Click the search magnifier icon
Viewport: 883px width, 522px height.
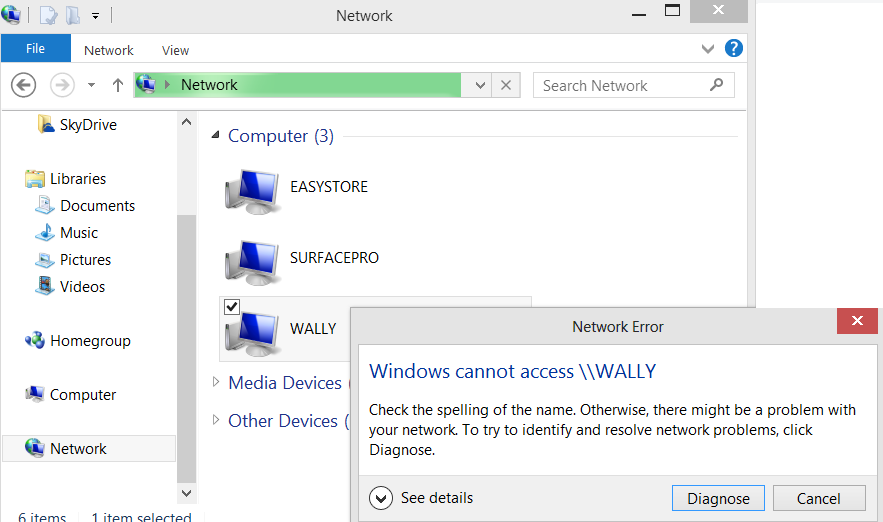pos(716,85)
